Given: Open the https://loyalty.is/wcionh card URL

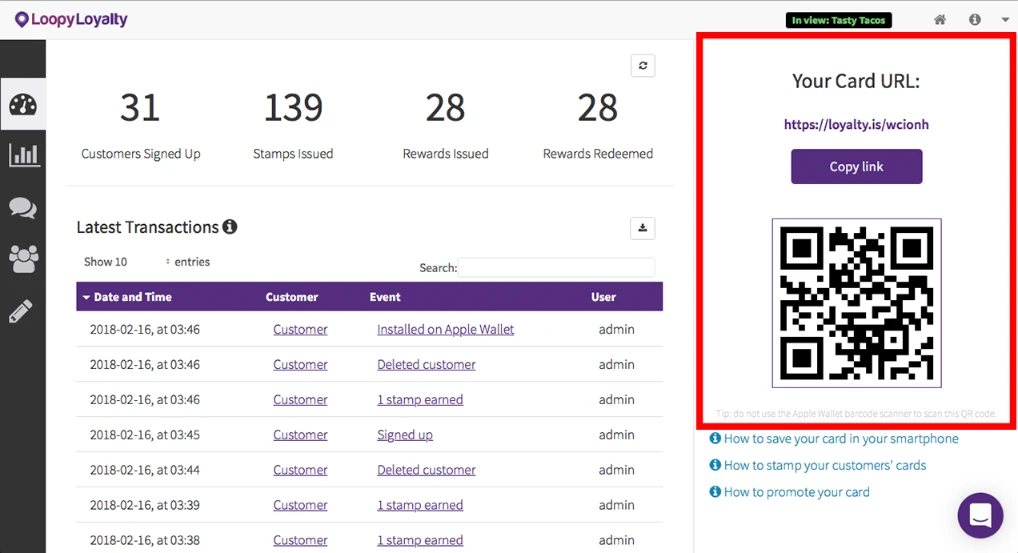Looking at the screenshot, I should [x=856, y=125].
